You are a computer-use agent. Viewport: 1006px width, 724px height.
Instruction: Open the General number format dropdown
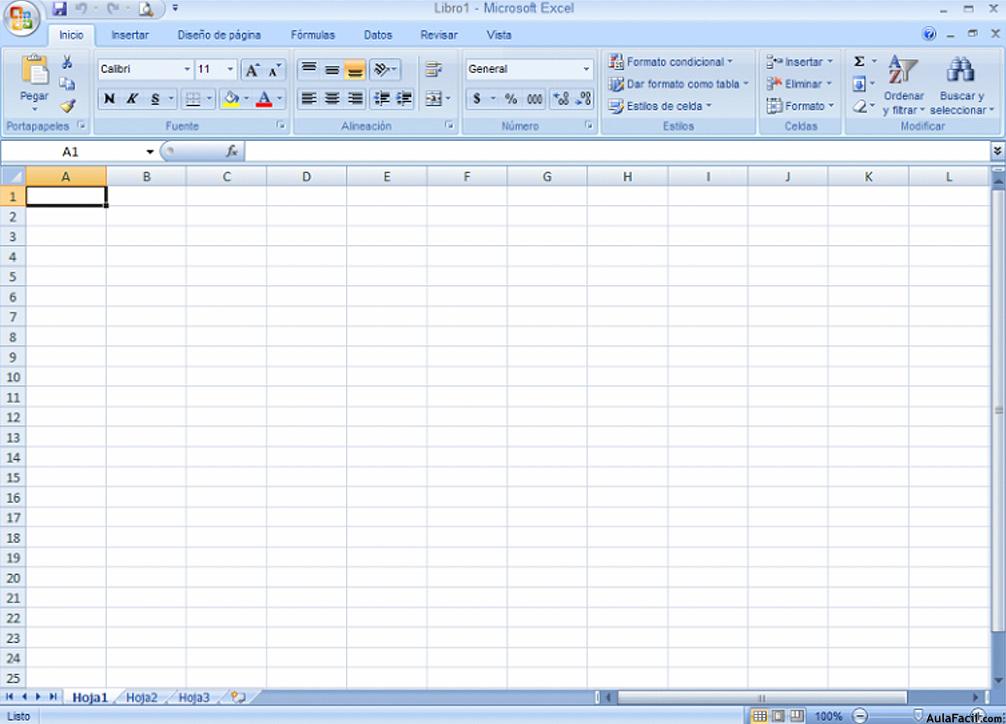coord(585,68)
